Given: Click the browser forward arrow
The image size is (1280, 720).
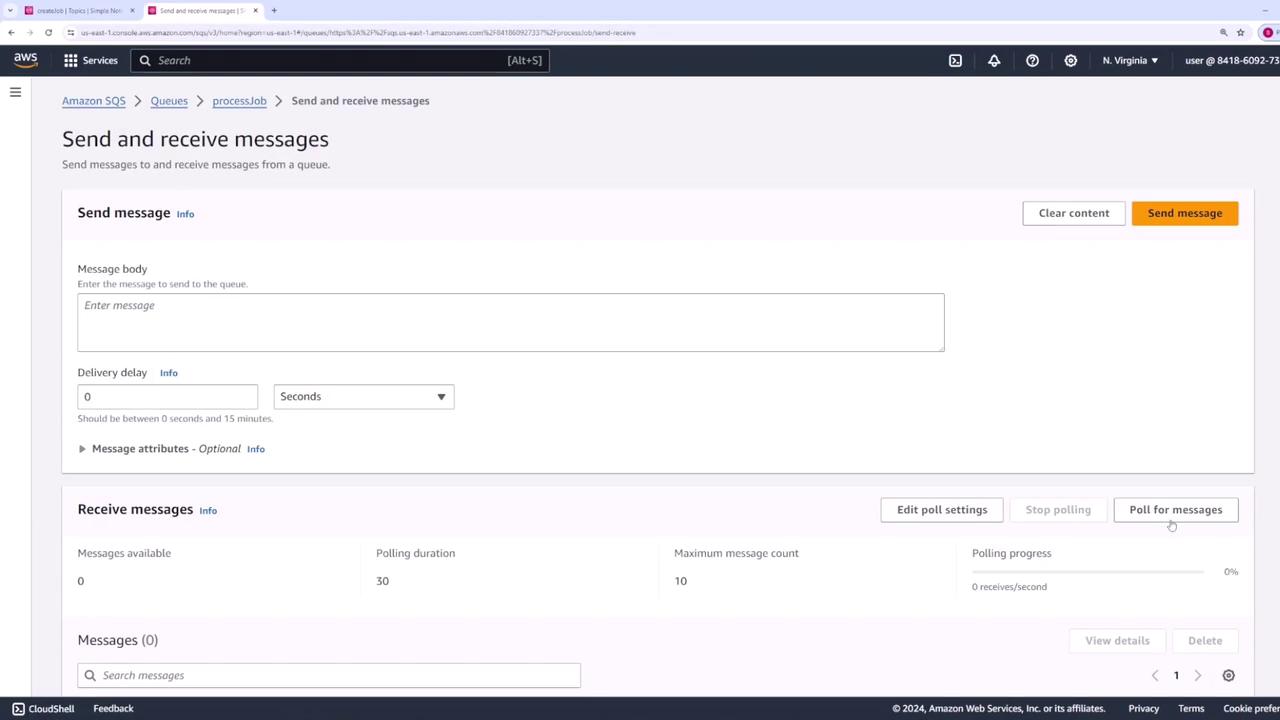Looking at the screenshot, I should [30, 32].
